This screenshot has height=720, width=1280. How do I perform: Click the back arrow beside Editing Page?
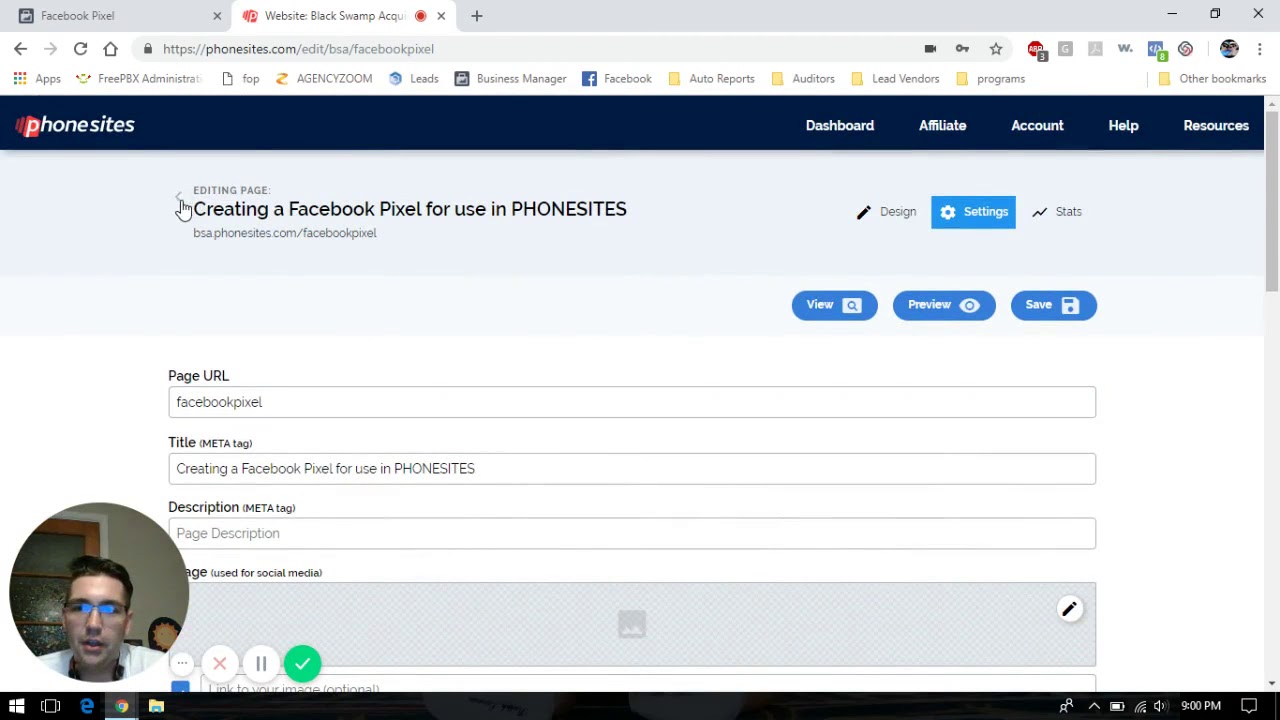pos(179,197)
